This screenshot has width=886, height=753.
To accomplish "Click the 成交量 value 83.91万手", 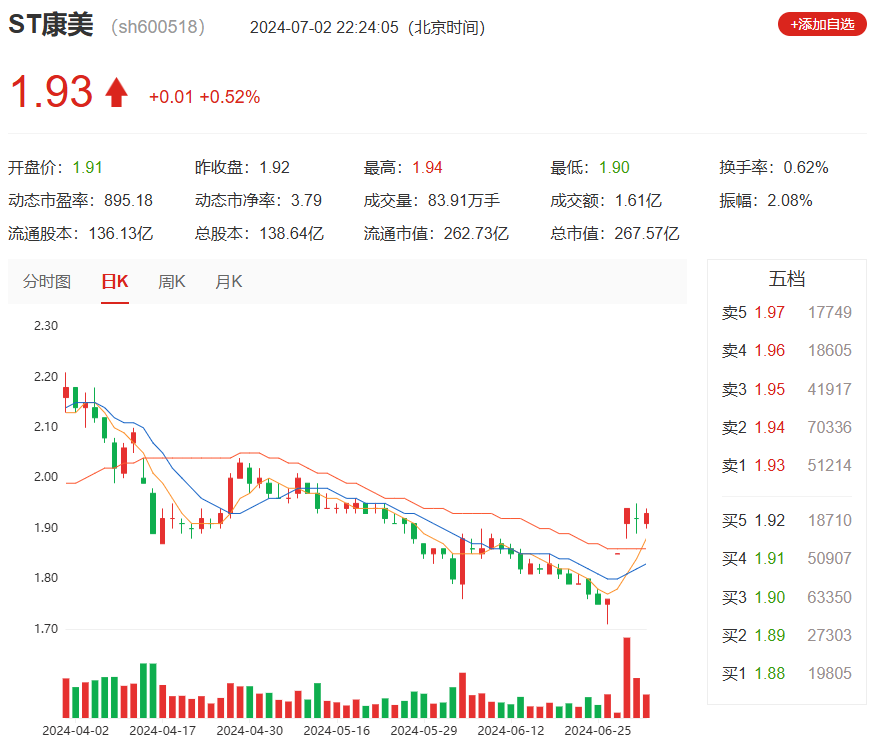I will click(x=464, y=201).
